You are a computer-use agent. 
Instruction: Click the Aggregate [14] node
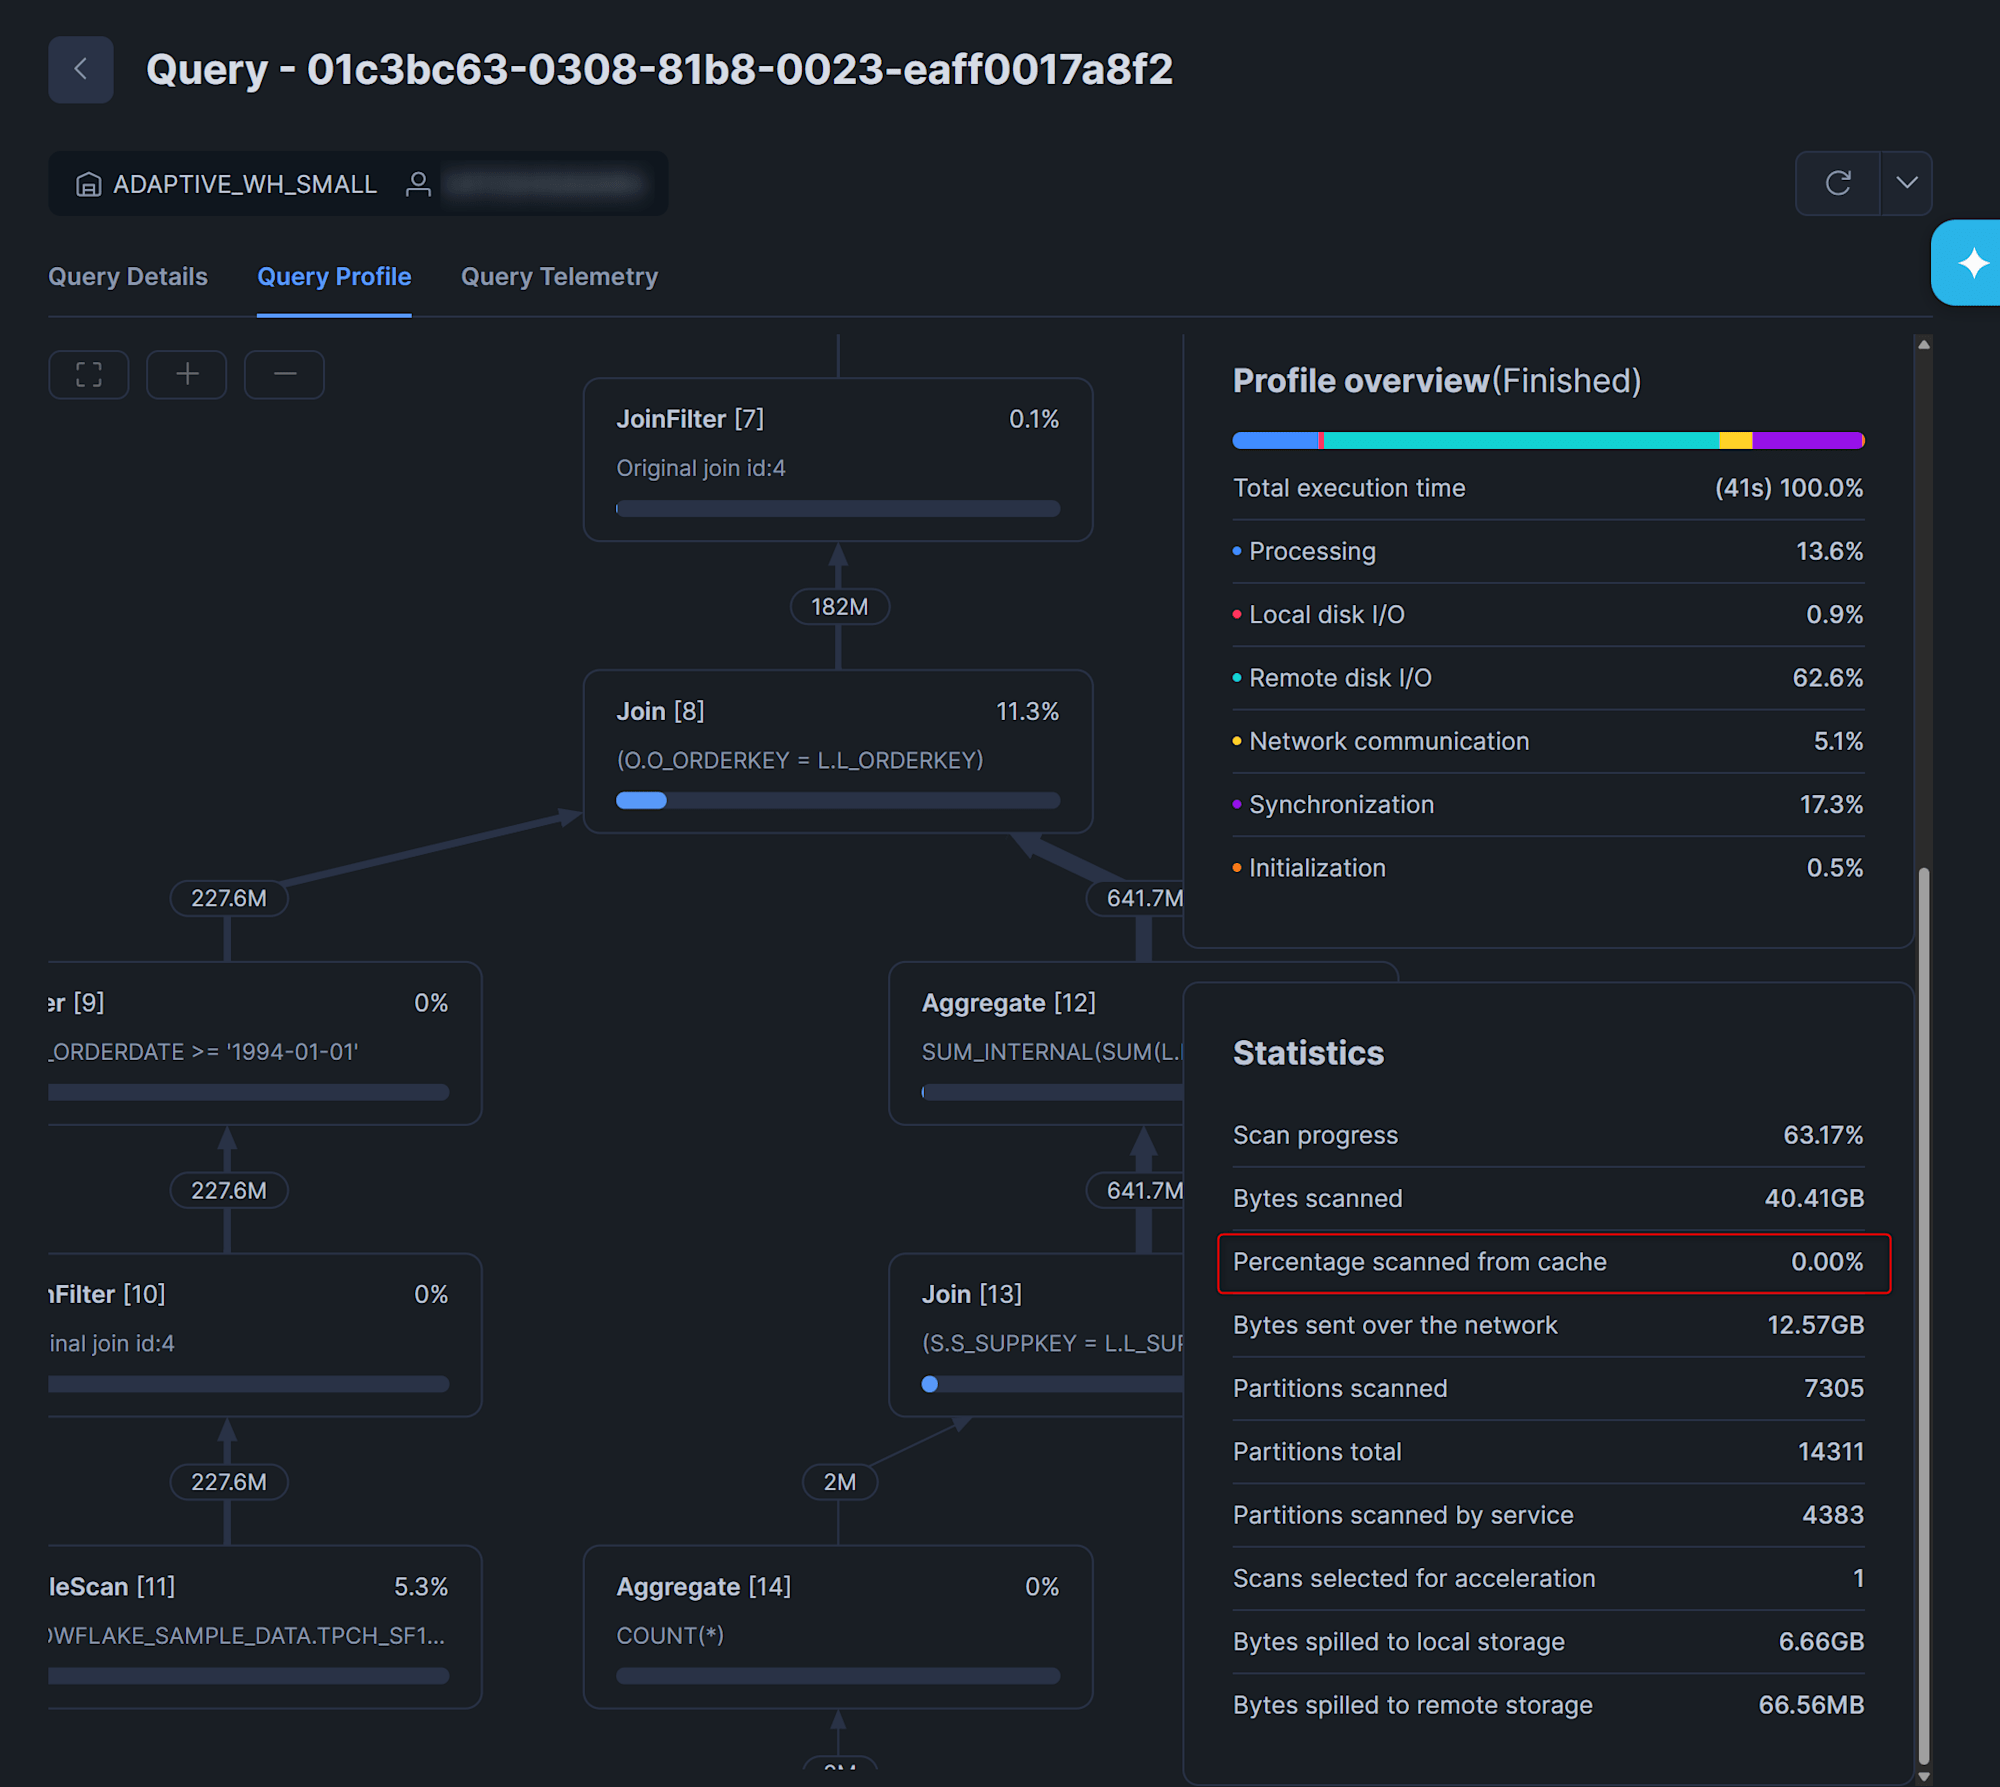837,1626
